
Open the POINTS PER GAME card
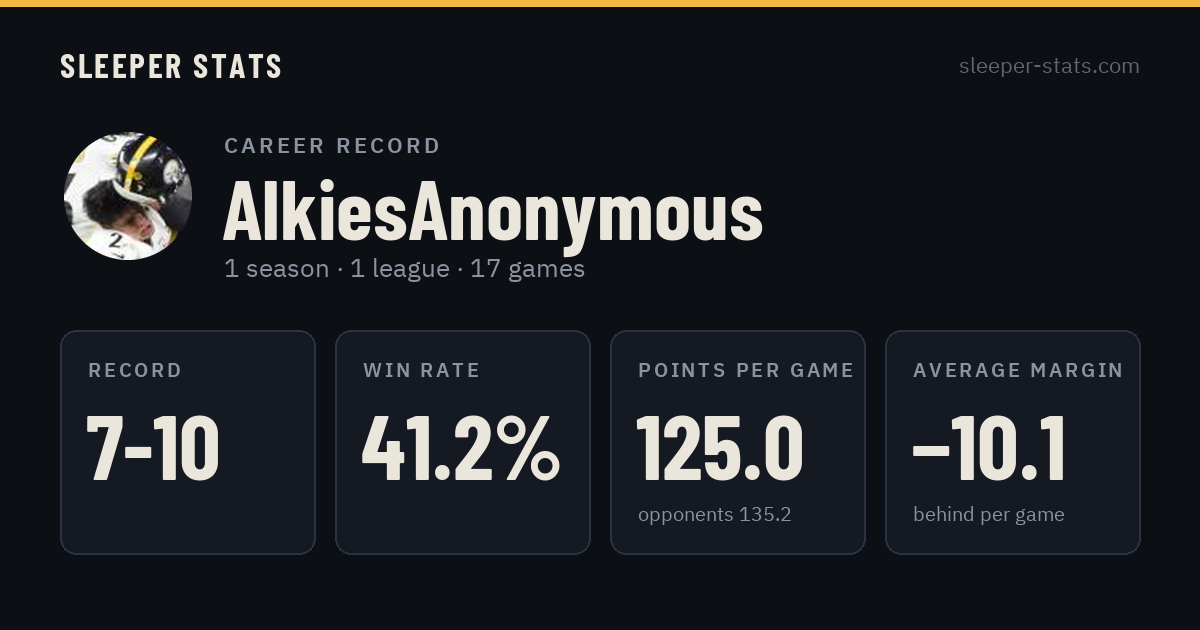click(x=738, y=442)
